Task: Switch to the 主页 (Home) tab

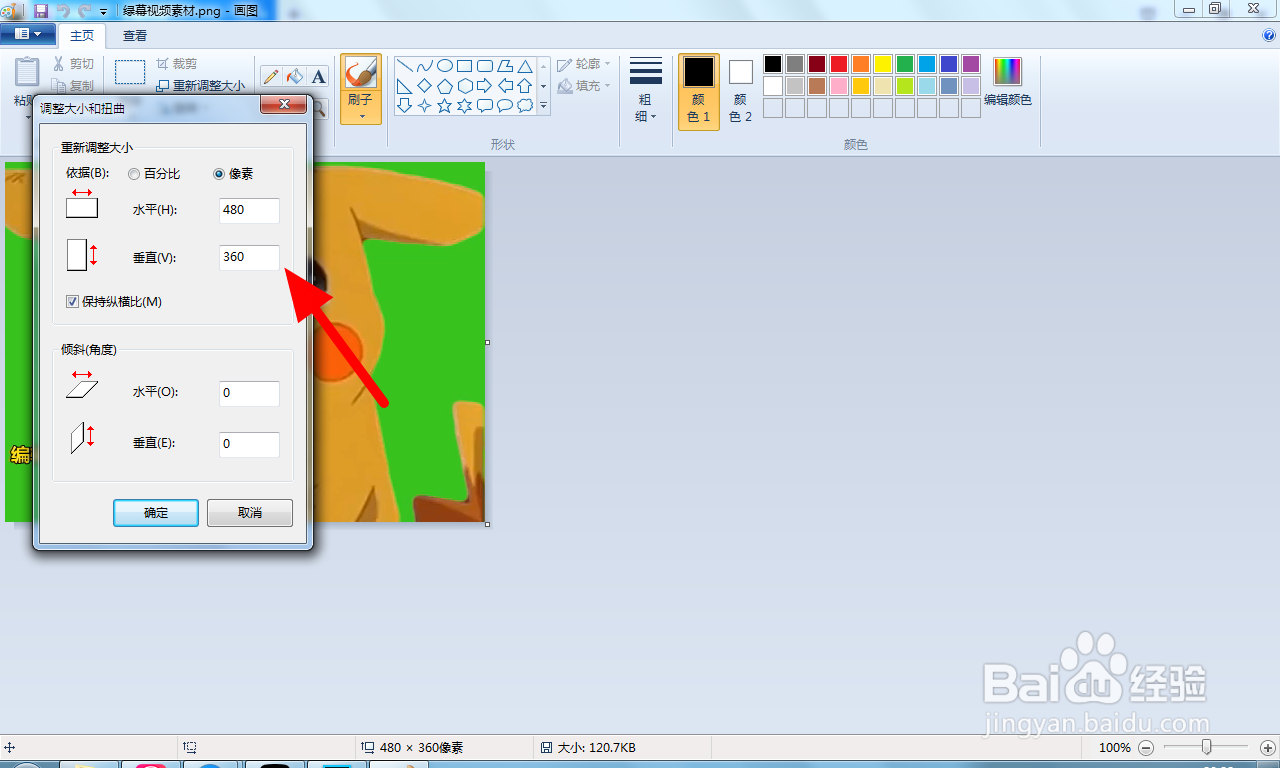Action: [81, 35]
